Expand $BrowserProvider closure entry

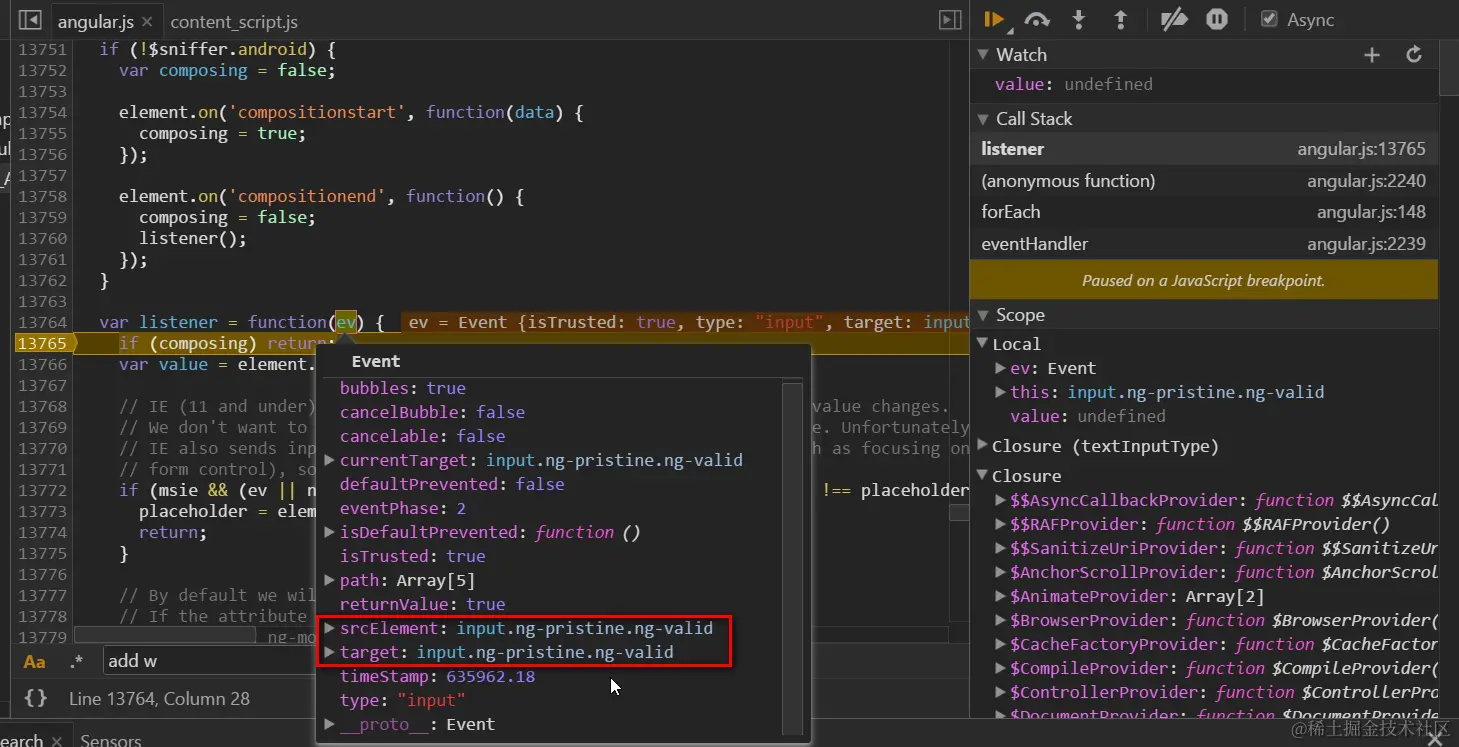[1001, 620]
